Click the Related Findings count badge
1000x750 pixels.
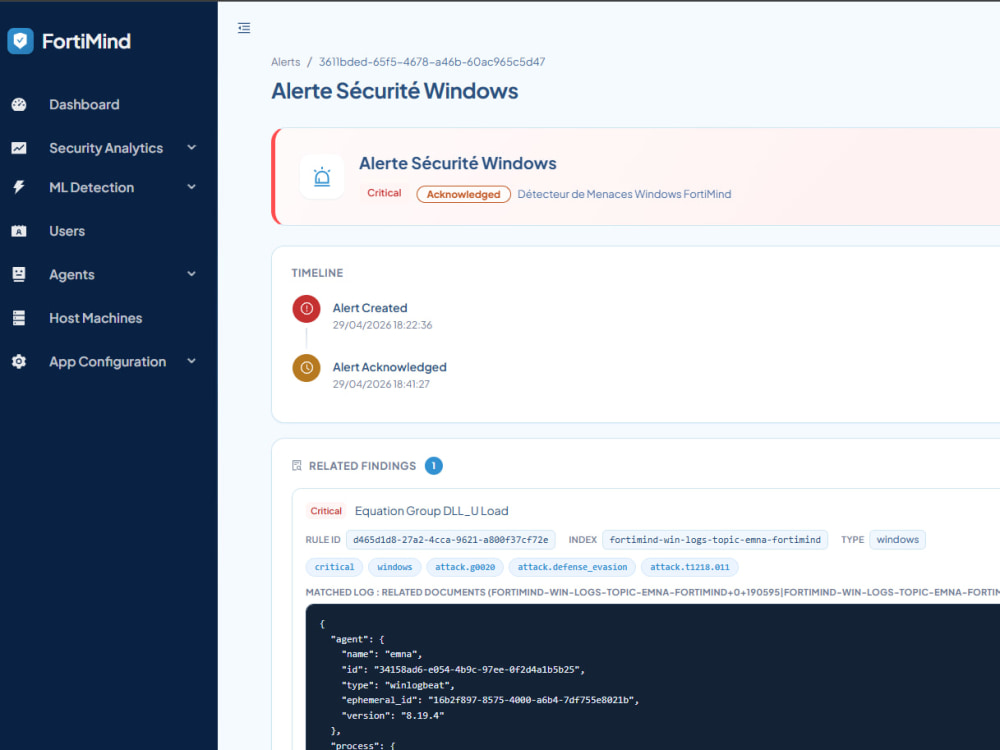coord(434,466)
